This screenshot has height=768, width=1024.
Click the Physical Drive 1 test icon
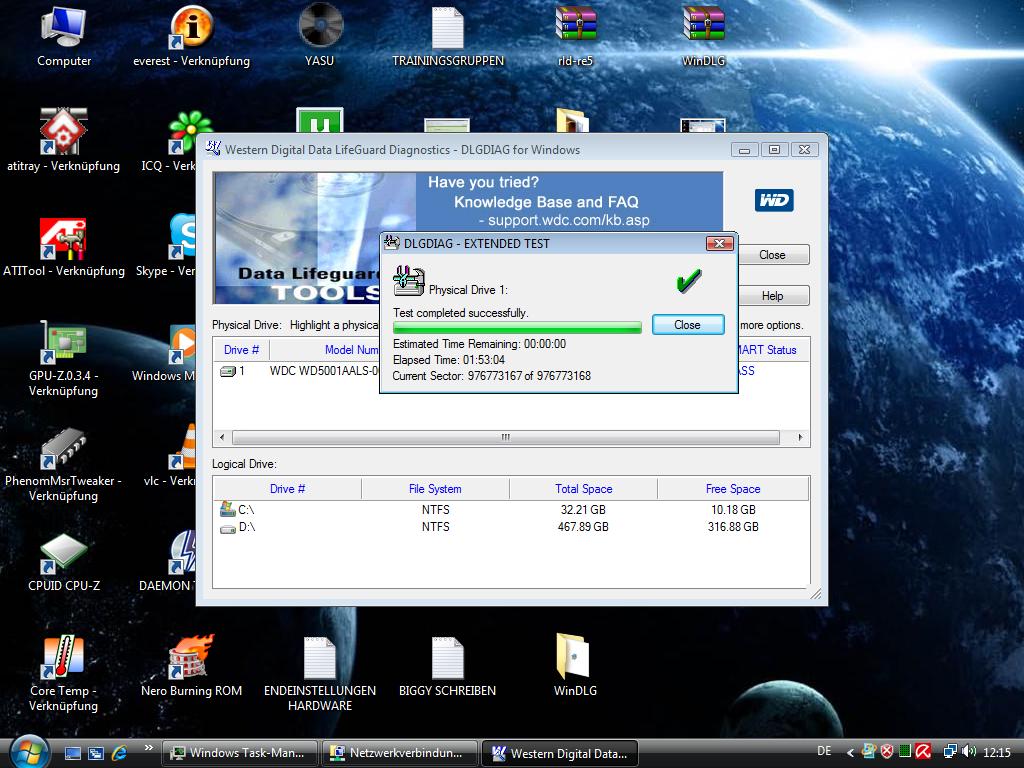[409, 281]
